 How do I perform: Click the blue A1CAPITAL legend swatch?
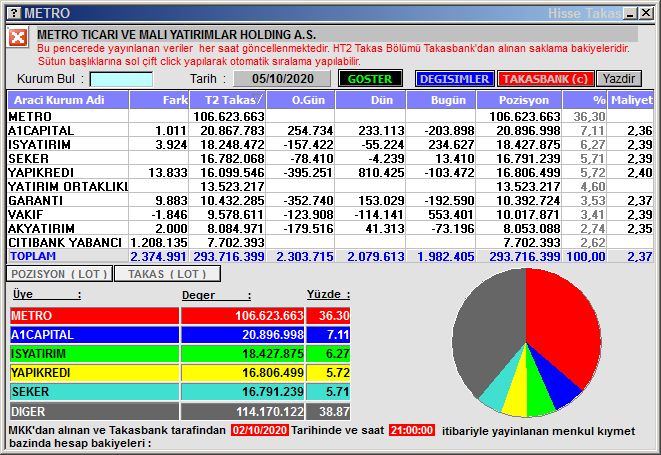[x=94, y=335]
